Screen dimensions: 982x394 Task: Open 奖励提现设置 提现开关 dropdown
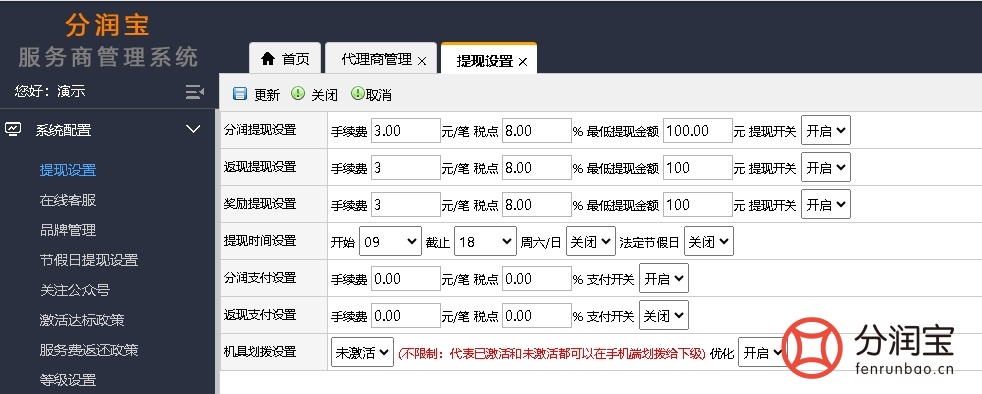pyautogui.click(x=825, y=204)
